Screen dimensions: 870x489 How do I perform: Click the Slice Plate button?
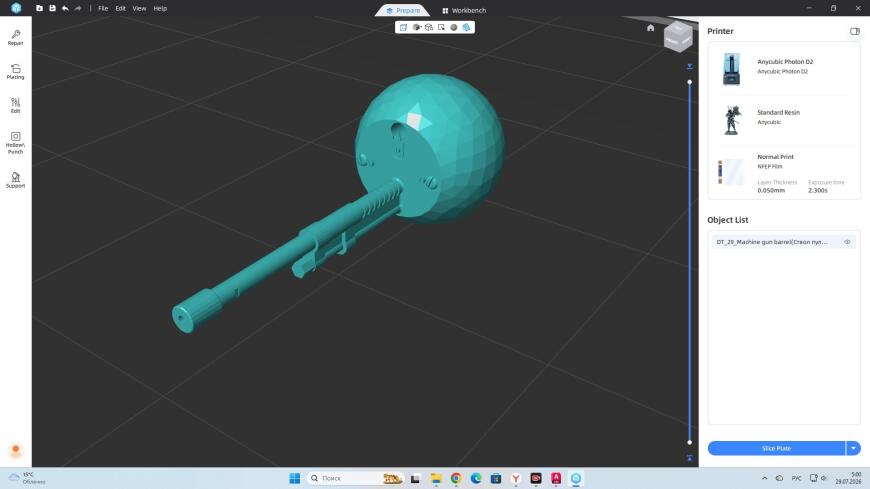pos(776,448)
